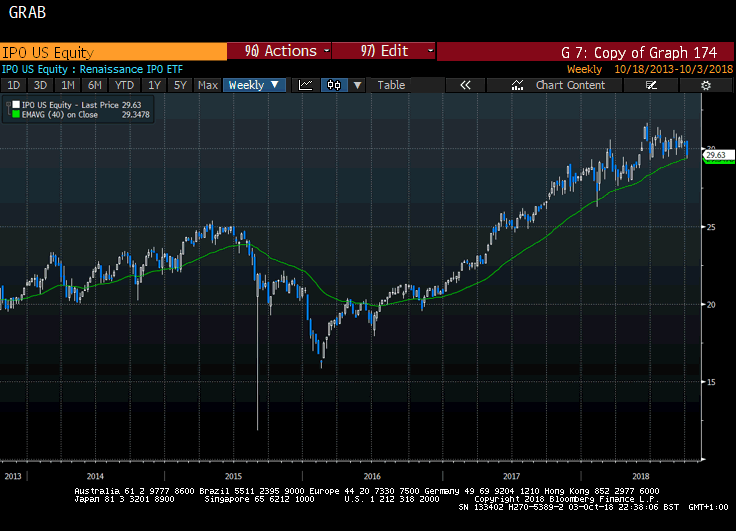This screenshot has width=736, height=531.
Task: Click the orange Weekly period label
Action: click(x=584, y=69)
